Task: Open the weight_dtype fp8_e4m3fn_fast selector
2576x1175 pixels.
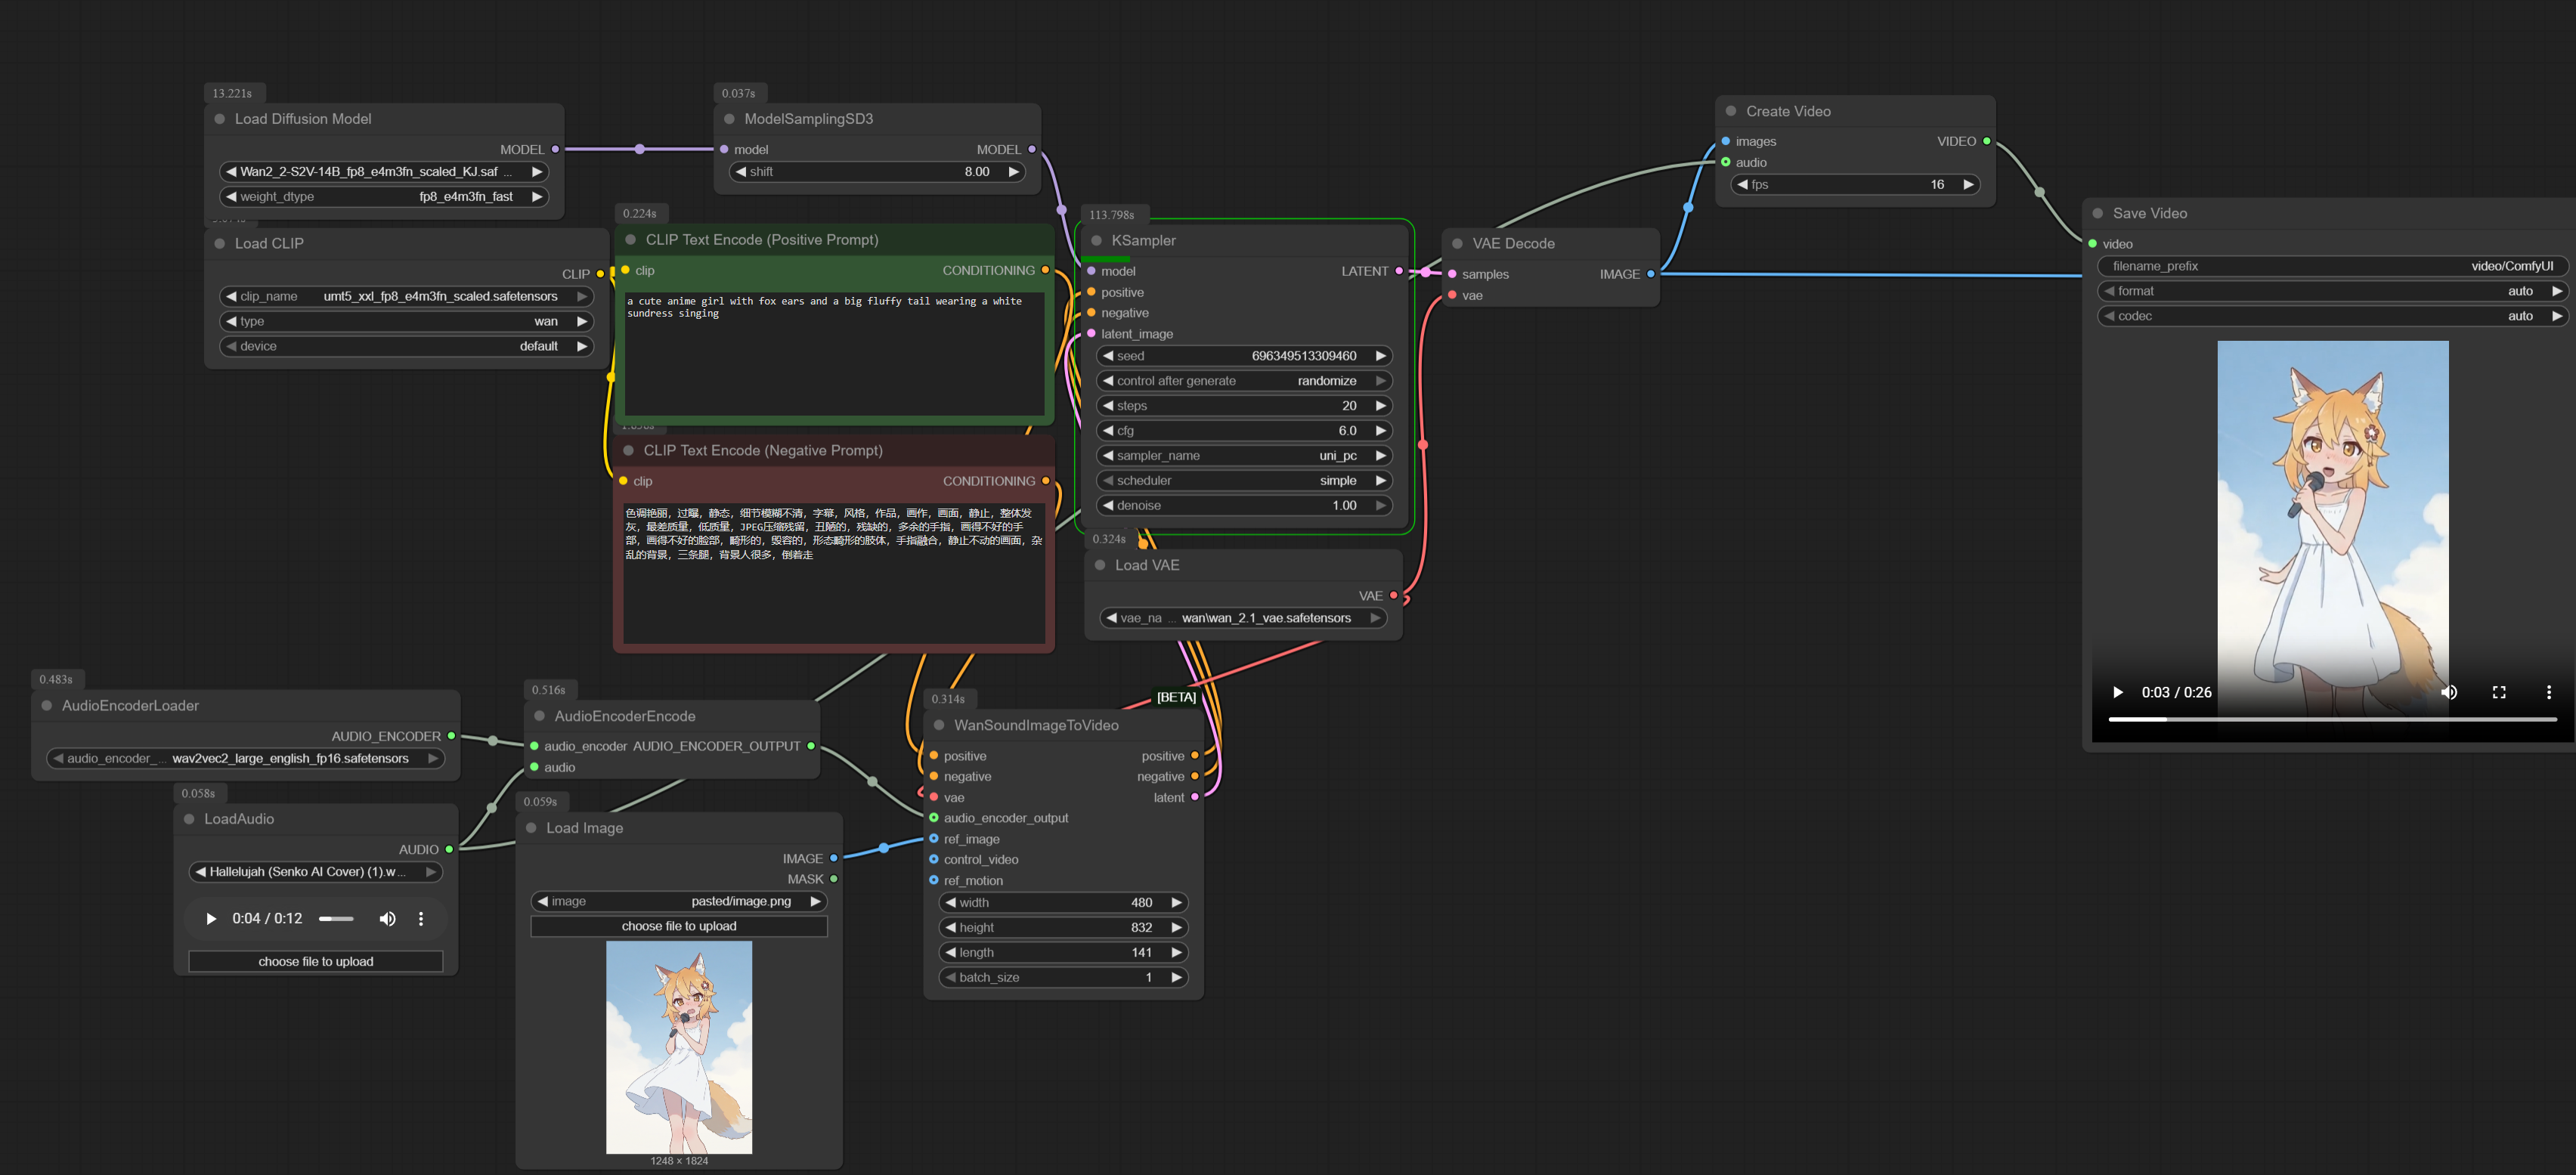Action: [383, 197]
